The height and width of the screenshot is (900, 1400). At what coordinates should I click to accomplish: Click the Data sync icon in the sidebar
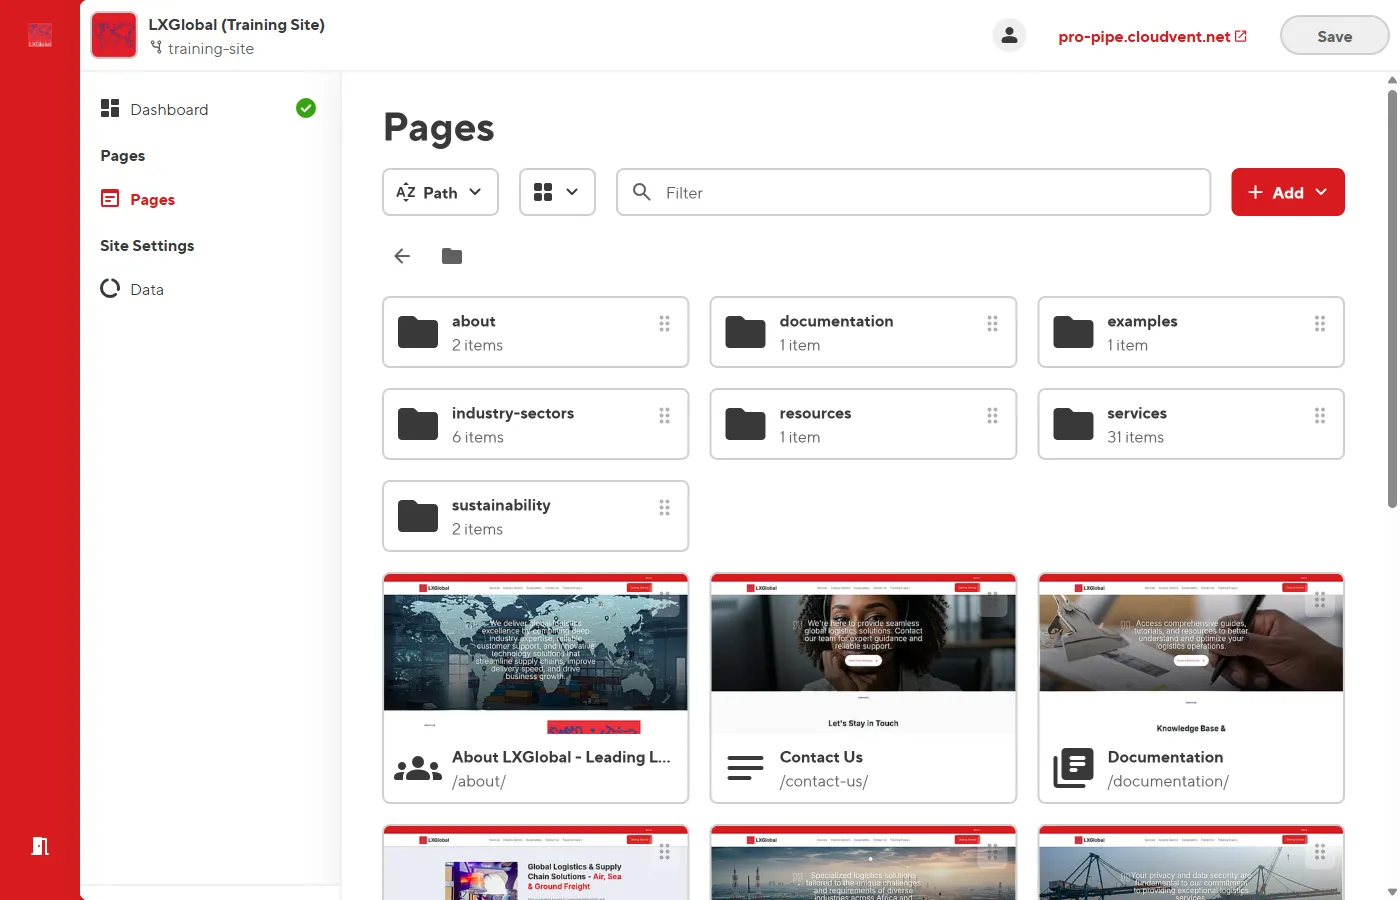[109, 288]
